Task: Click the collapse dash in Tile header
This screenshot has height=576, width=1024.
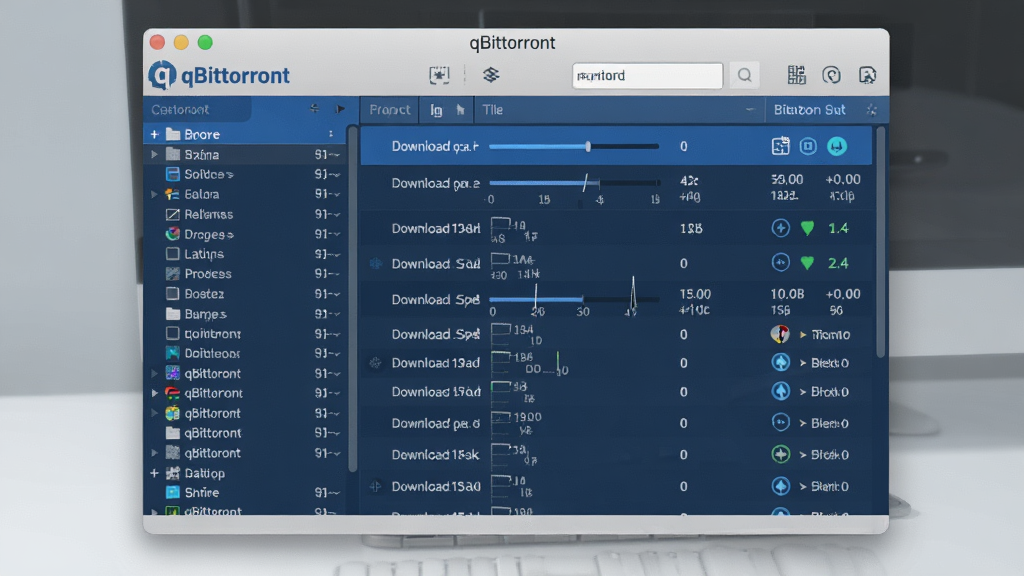Action: coord(750,110)
